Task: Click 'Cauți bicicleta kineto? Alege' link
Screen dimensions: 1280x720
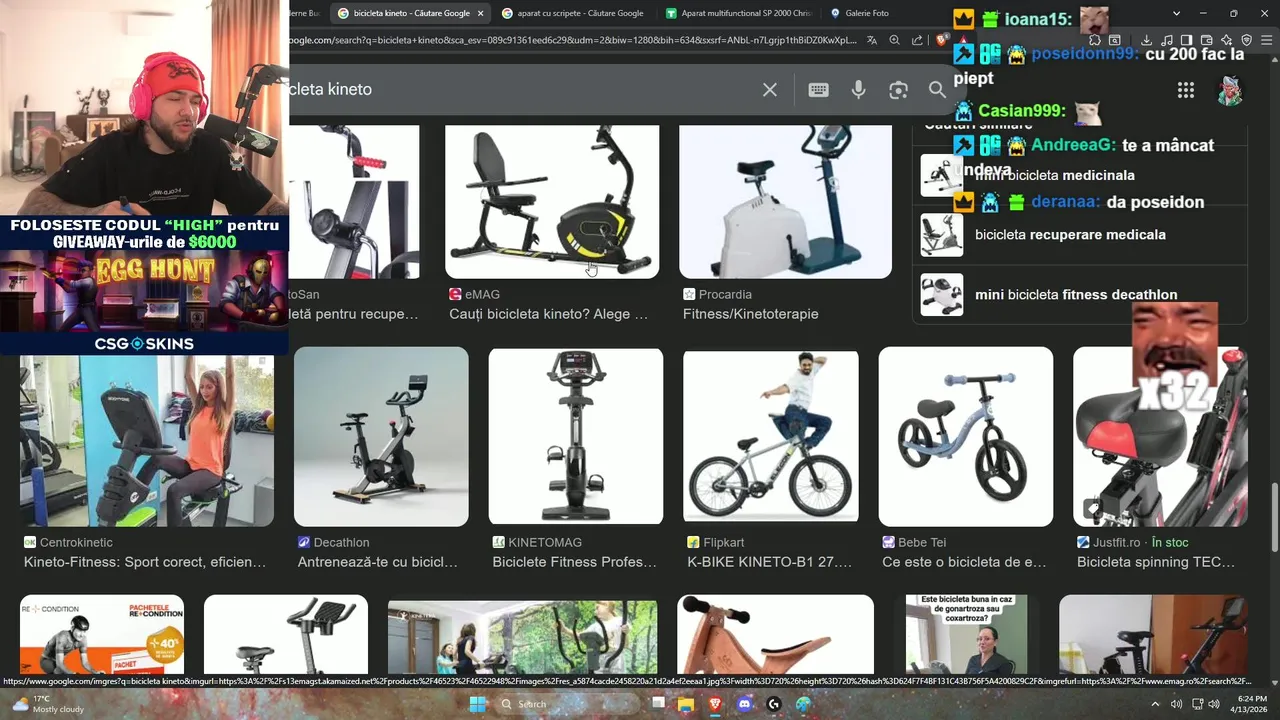Action: (549, 314)
